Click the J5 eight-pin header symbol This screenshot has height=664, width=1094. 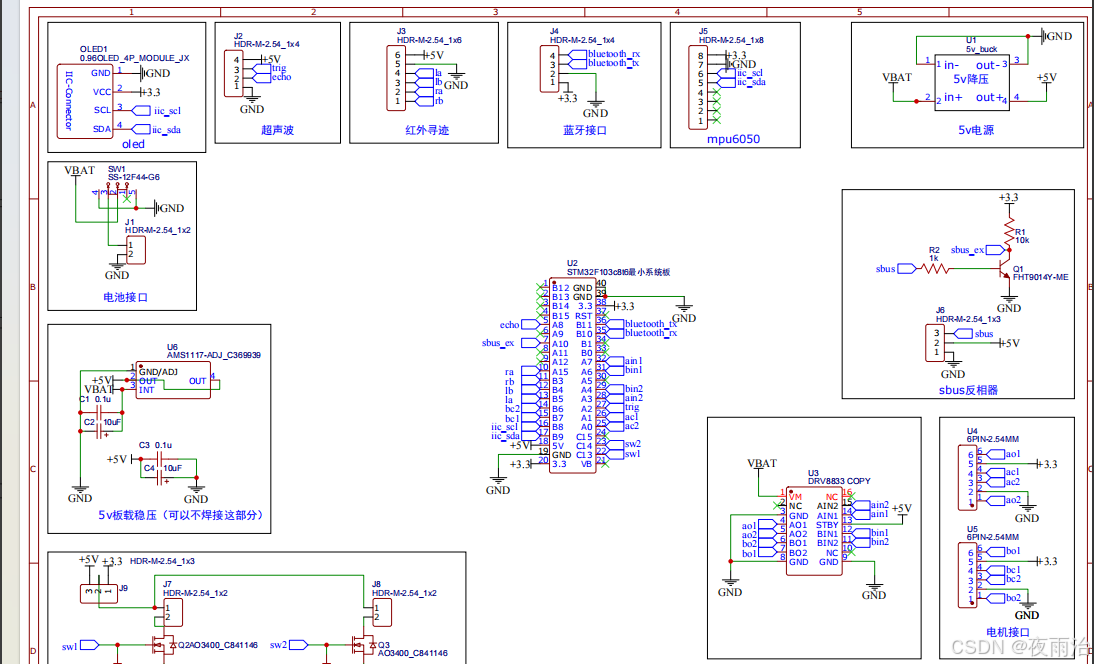click(x=698, y=87)
